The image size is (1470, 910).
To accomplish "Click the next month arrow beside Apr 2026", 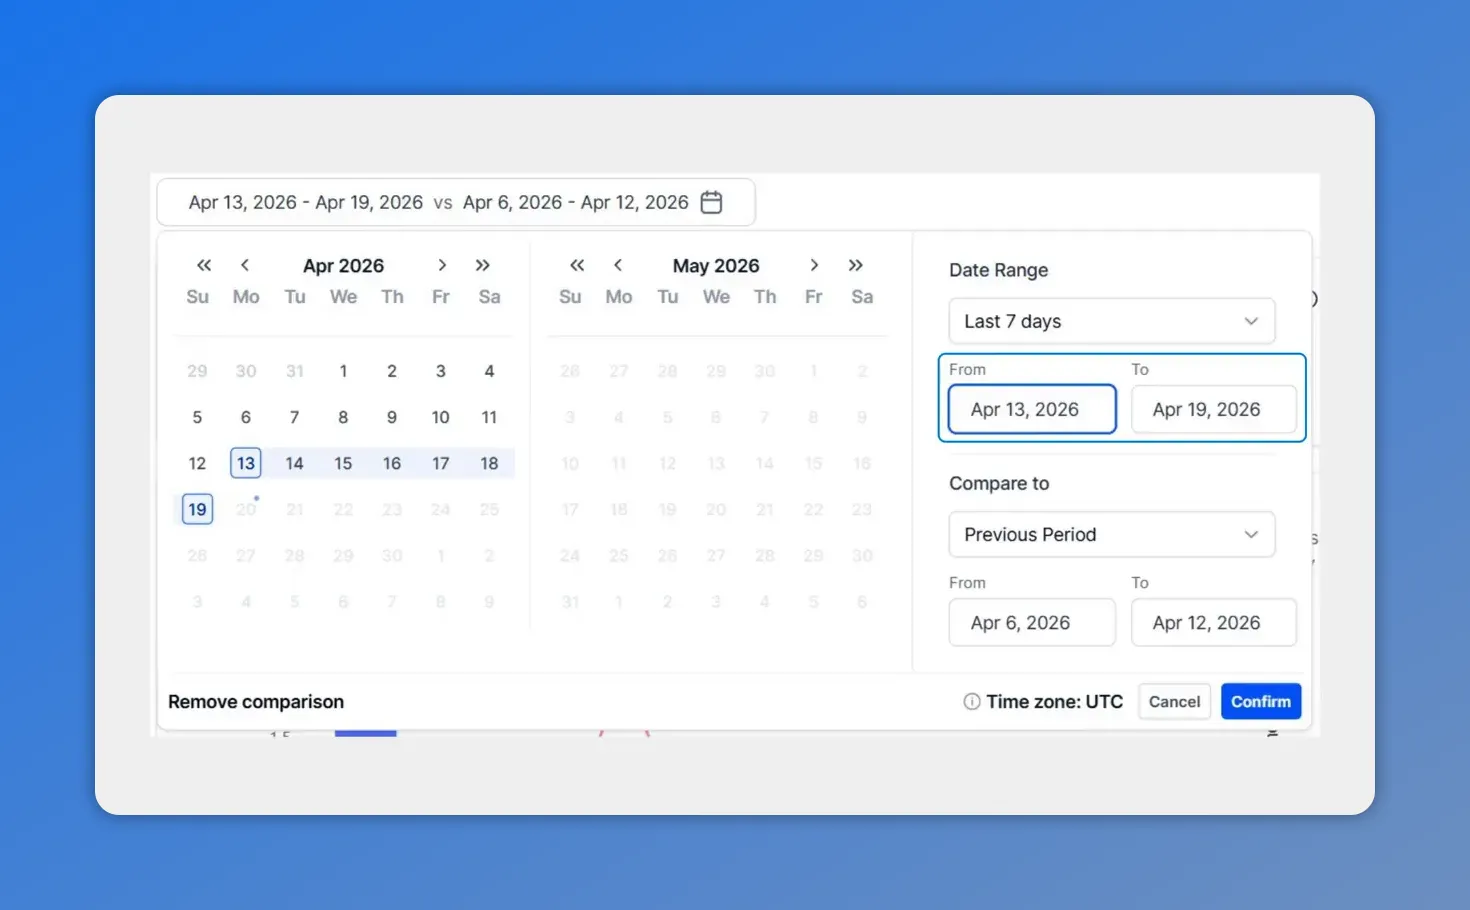I will tap(442, 265).
